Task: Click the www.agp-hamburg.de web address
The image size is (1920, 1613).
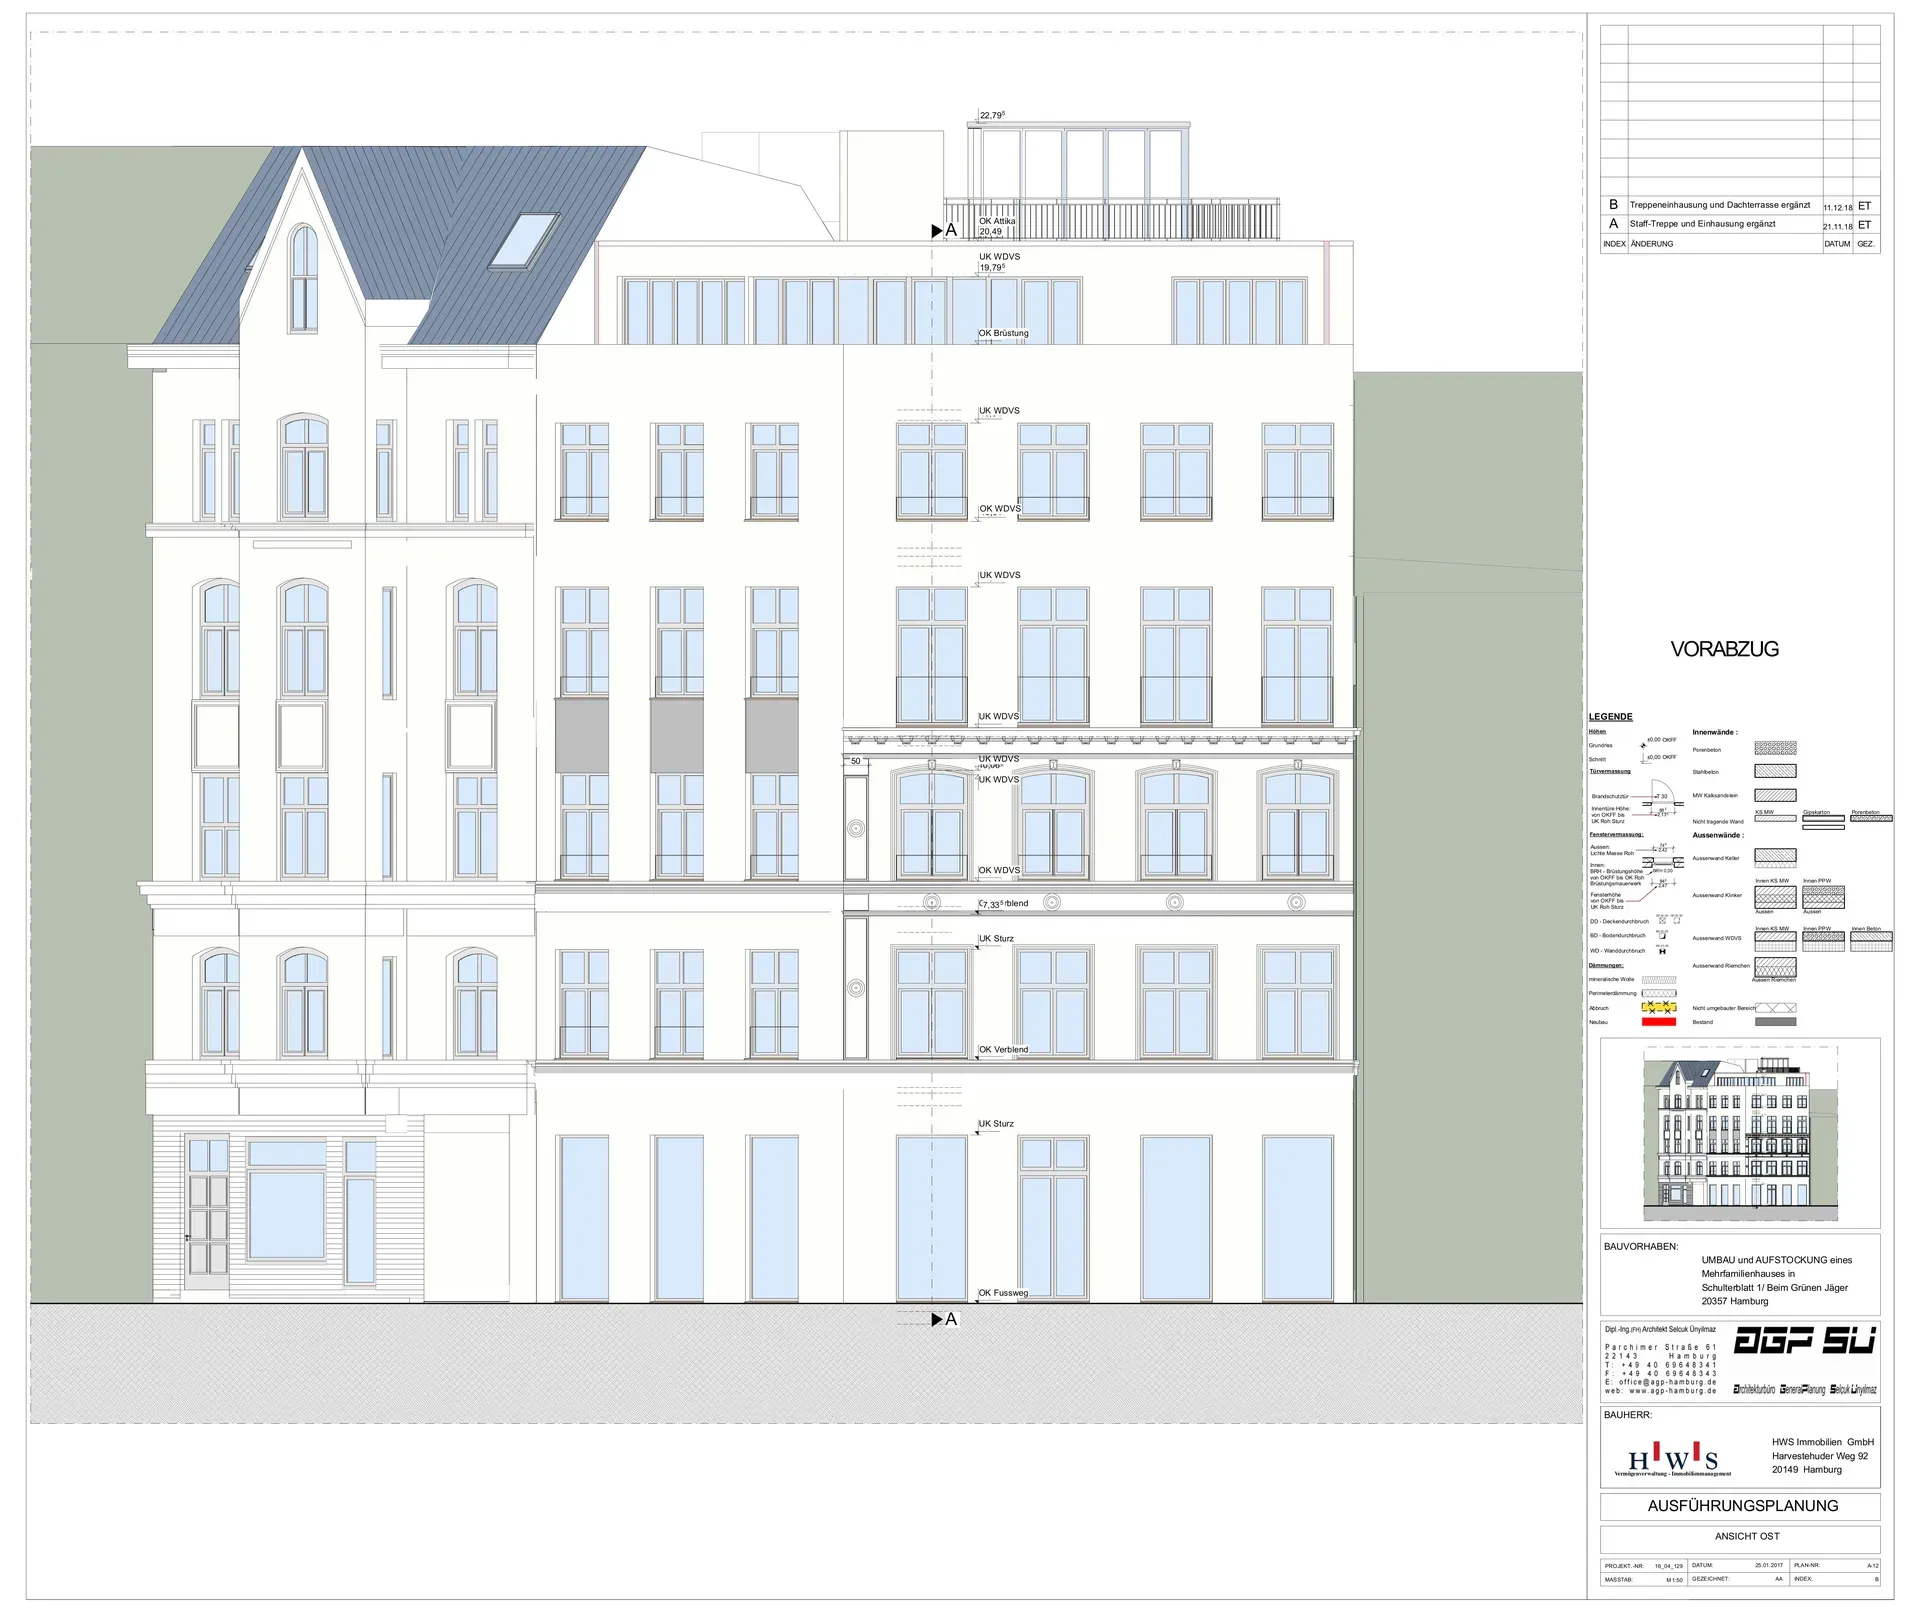Action: pyautogui.click(x=1672, y=1391)
